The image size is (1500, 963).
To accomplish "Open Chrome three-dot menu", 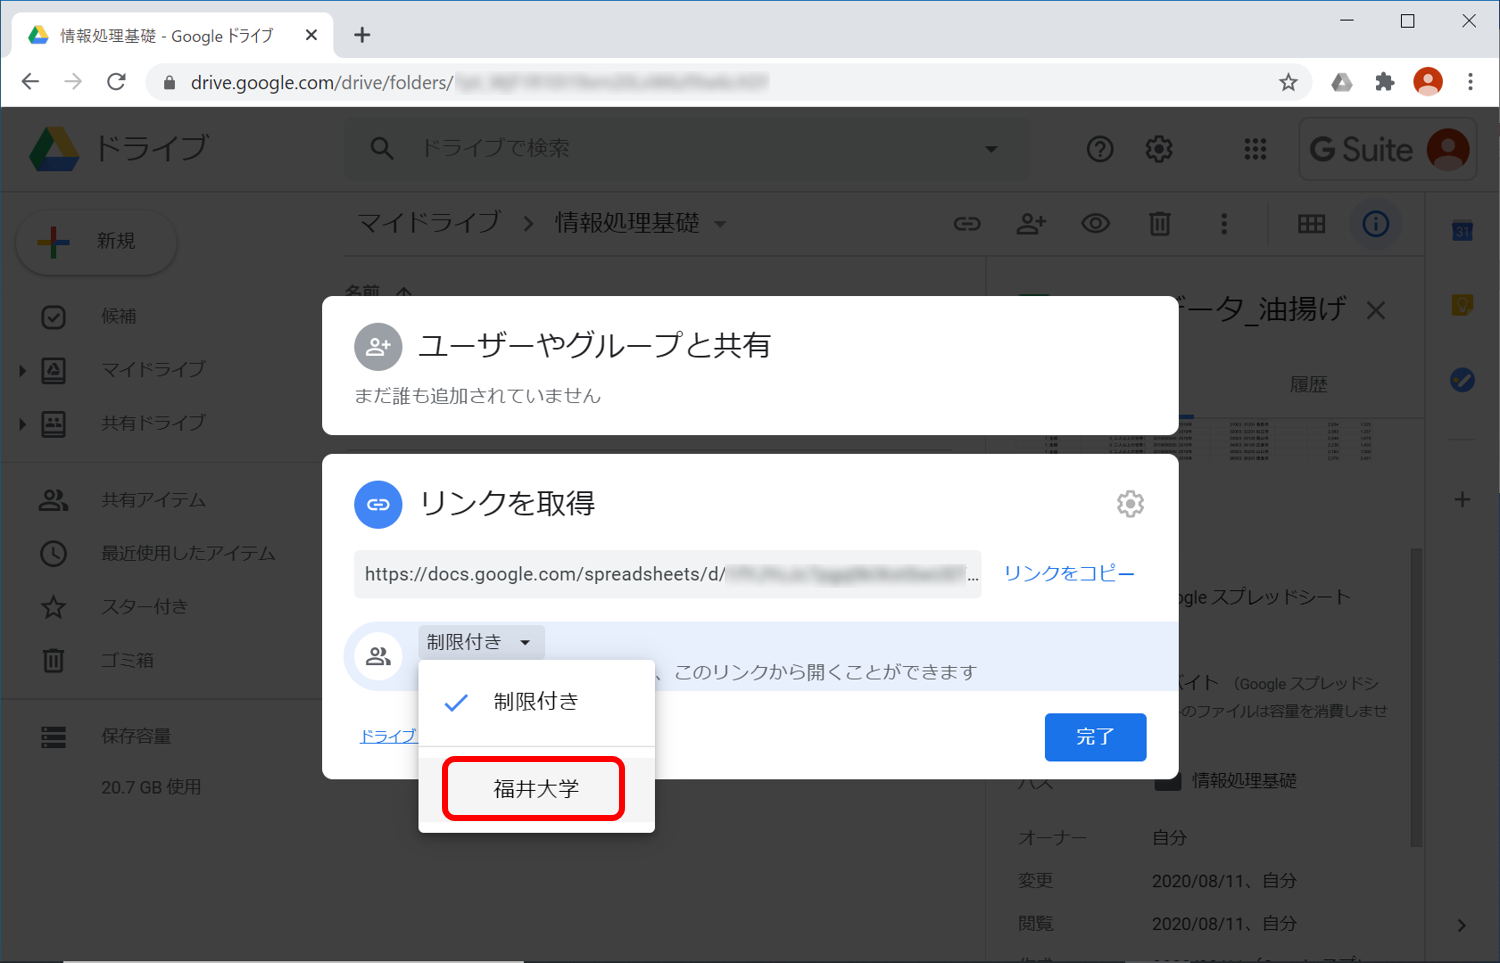I will [1470, 82].
